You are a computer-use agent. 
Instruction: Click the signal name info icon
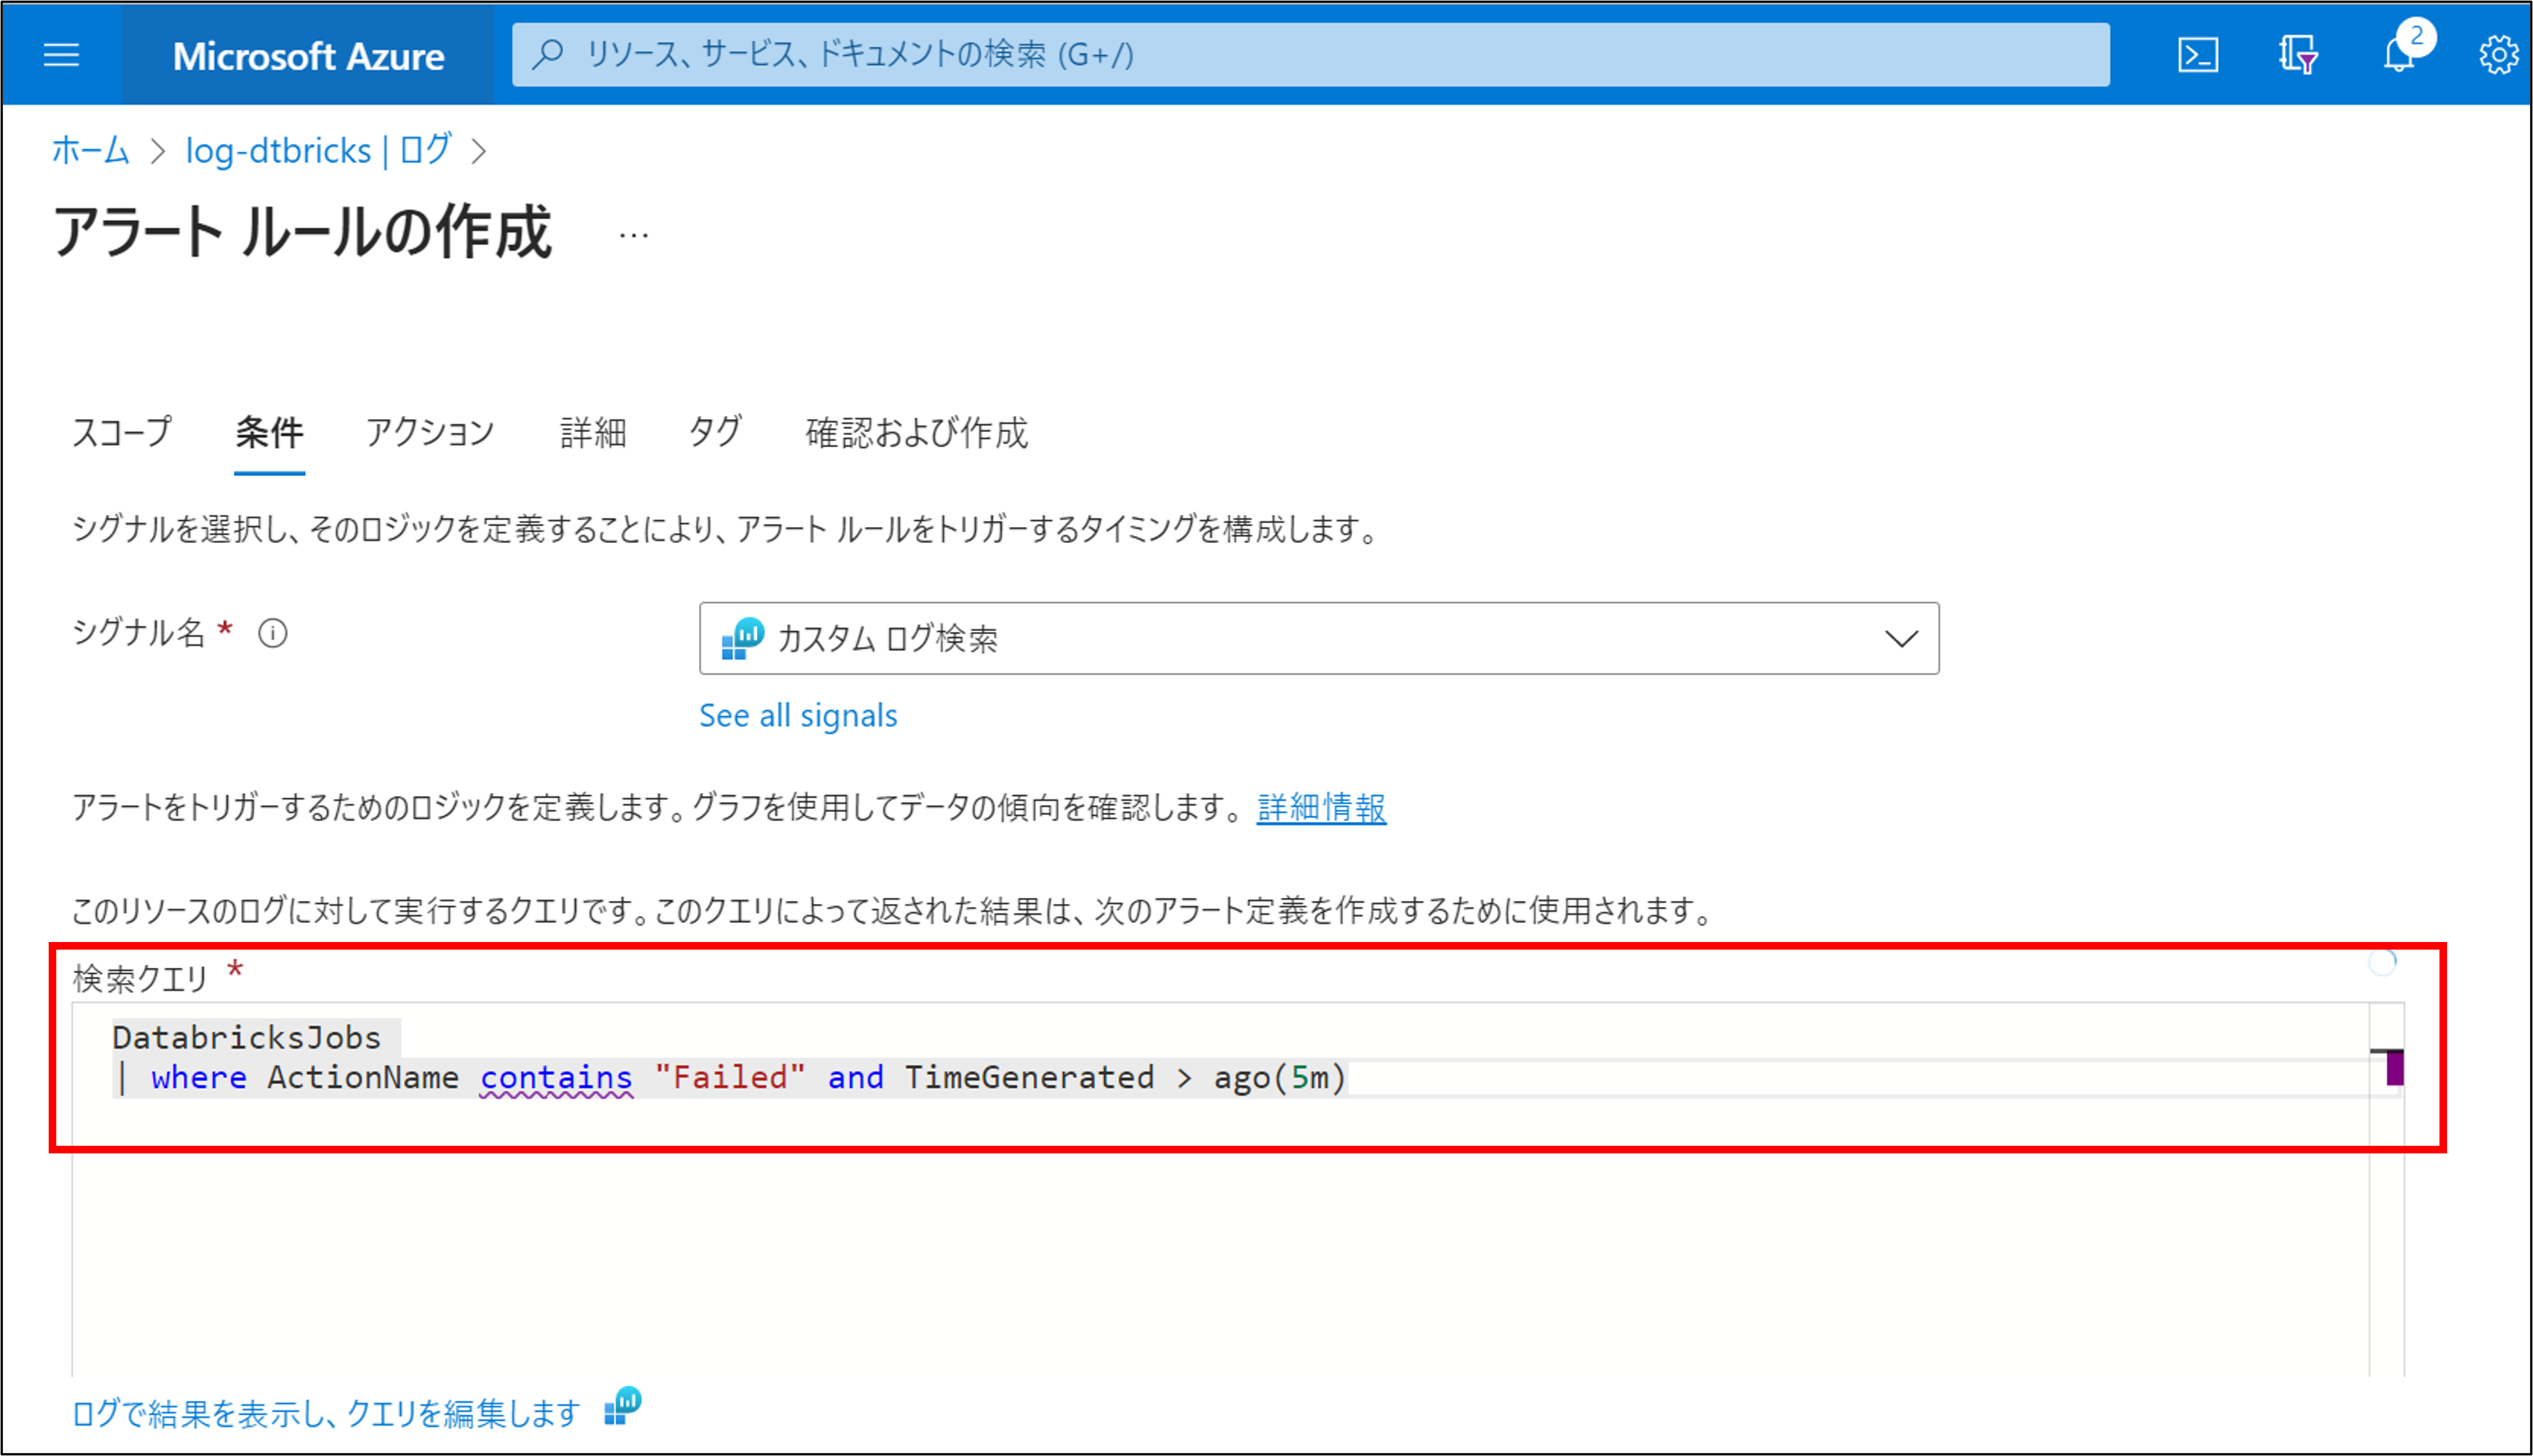[273, 633]
